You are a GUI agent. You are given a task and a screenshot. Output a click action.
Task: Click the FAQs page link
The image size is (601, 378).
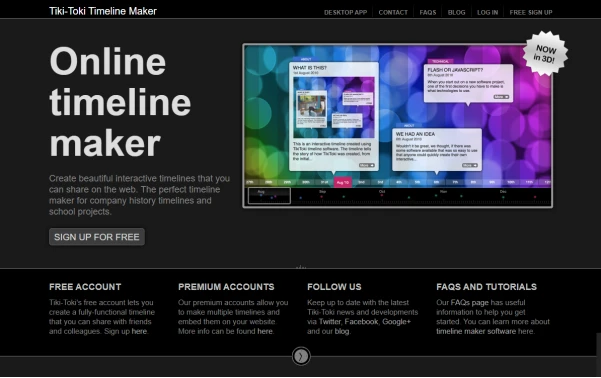pyautogui.click(x=469, y=302)
